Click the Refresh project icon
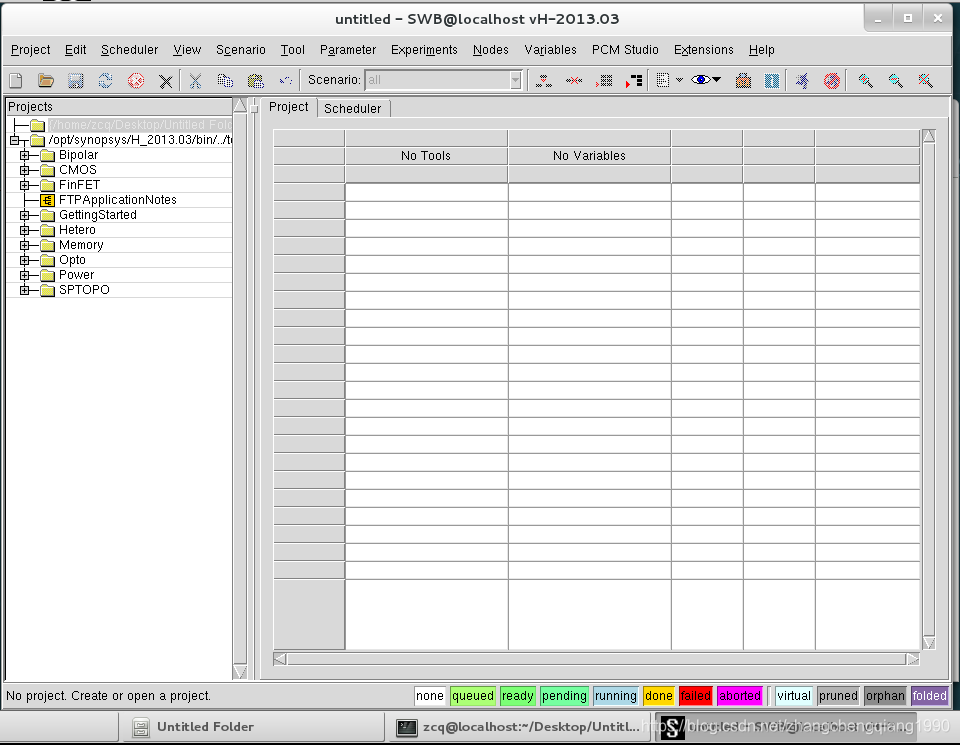 (x=105, y=80)
